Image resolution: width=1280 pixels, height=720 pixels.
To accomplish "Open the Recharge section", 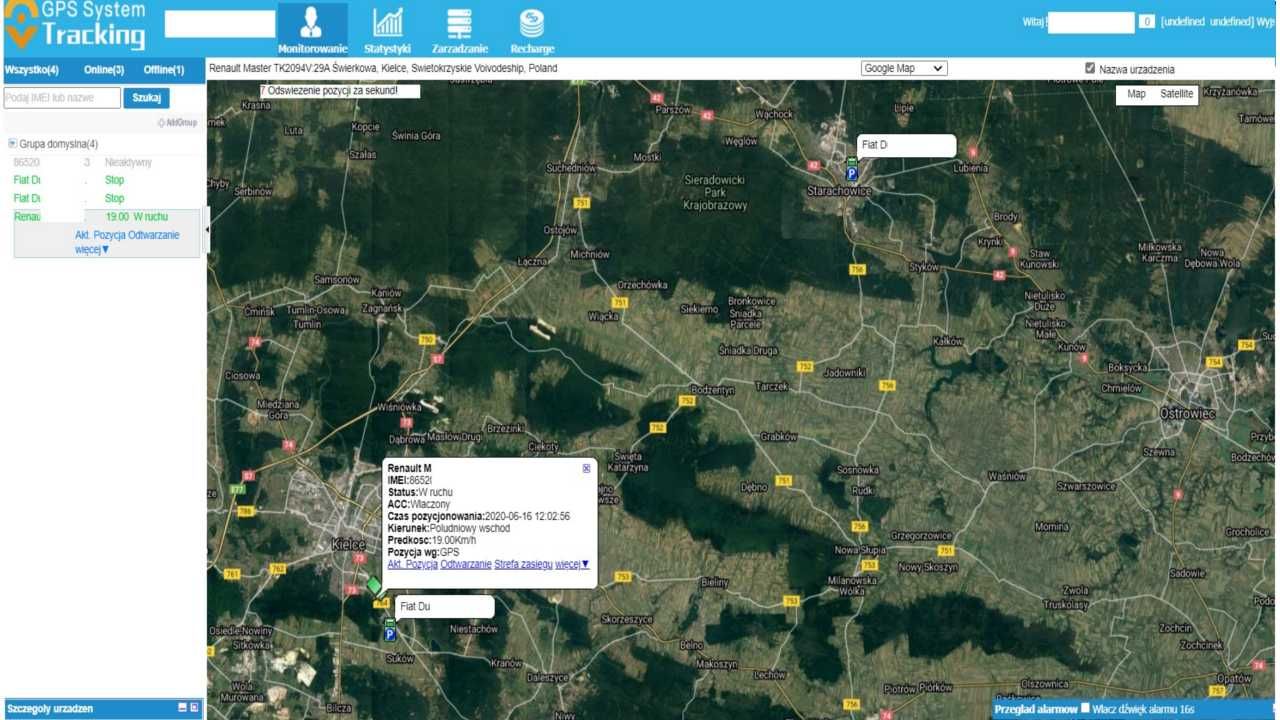I will coord(532,29).
